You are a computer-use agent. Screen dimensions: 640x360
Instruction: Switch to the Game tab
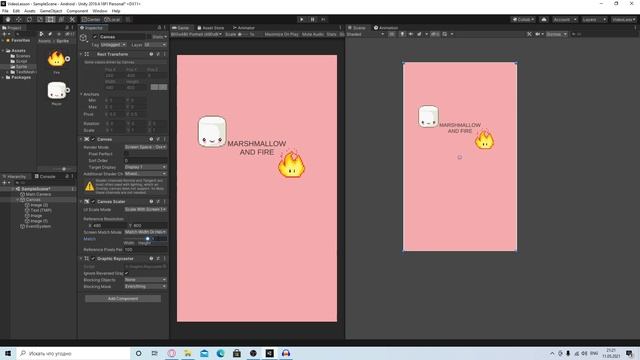tap(181, 28)
